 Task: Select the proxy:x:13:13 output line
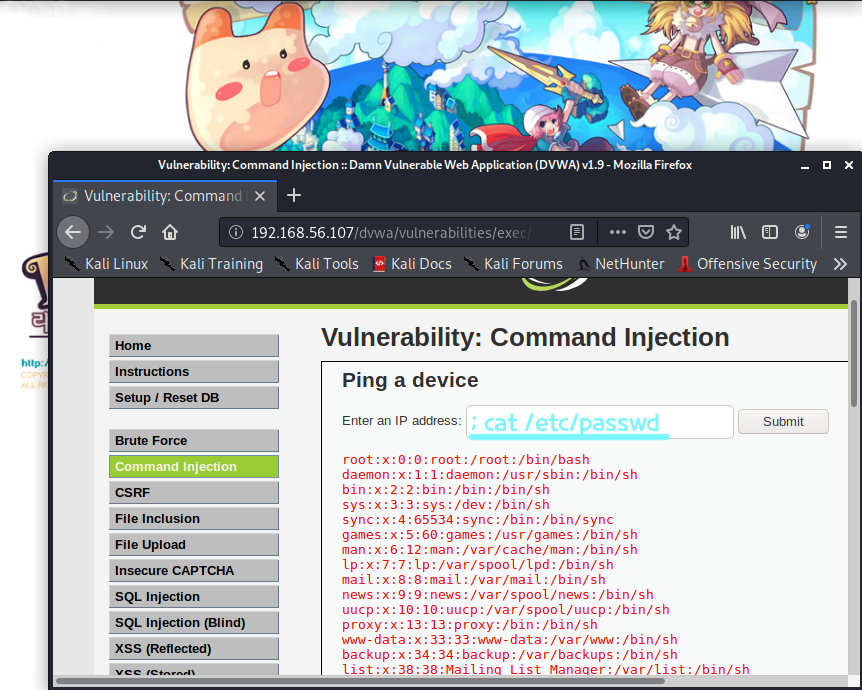469,625
